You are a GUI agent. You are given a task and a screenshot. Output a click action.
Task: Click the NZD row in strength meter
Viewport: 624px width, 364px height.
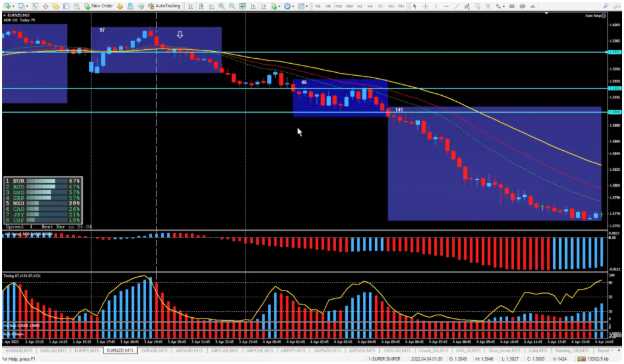pos(43,203)
